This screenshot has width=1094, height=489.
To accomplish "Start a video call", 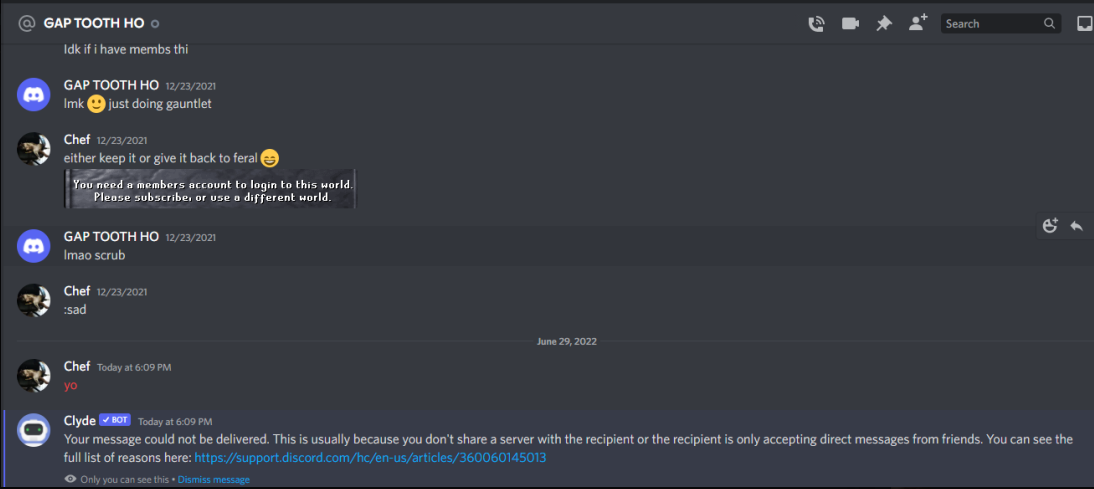I will coord(850,24).
